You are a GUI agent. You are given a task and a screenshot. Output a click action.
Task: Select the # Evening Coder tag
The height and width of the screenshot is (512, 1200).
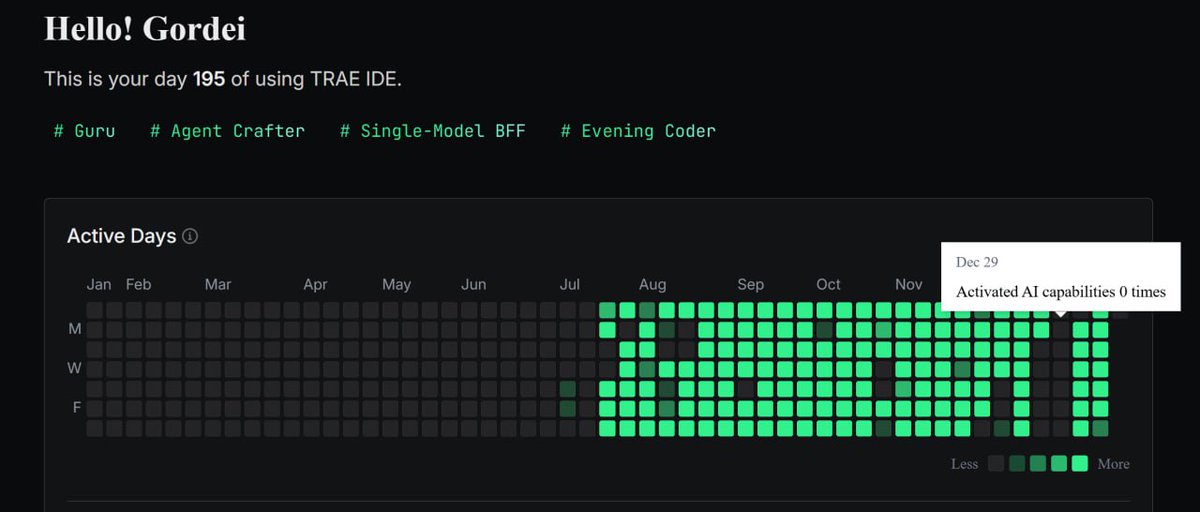click(x=638, y=131)
